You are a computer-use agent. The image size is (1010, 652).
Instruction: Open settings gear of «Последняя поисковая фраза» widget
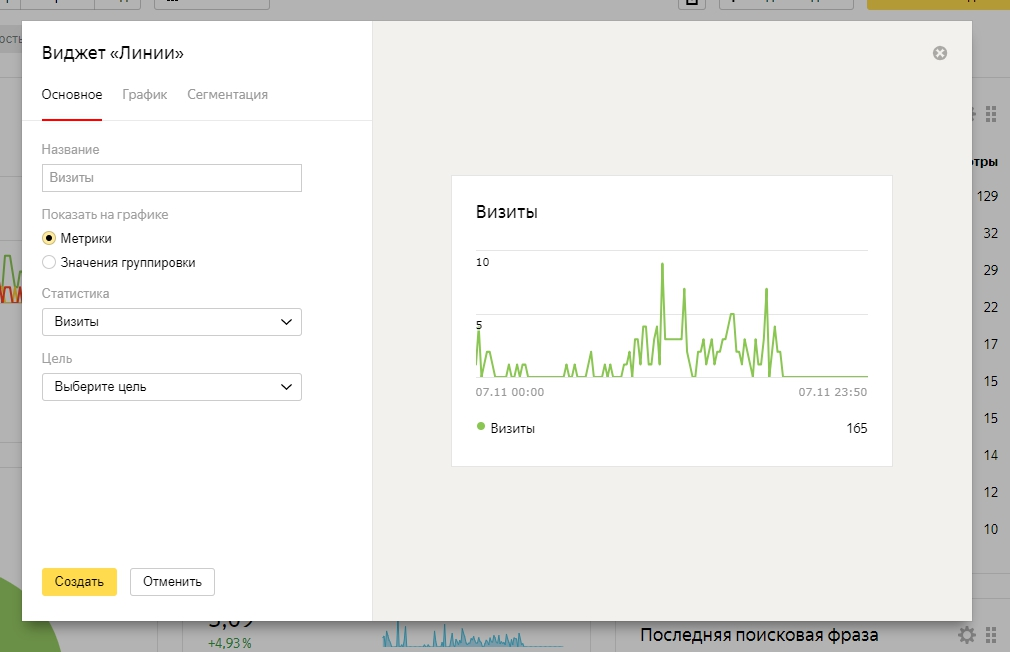coord(966,635)
